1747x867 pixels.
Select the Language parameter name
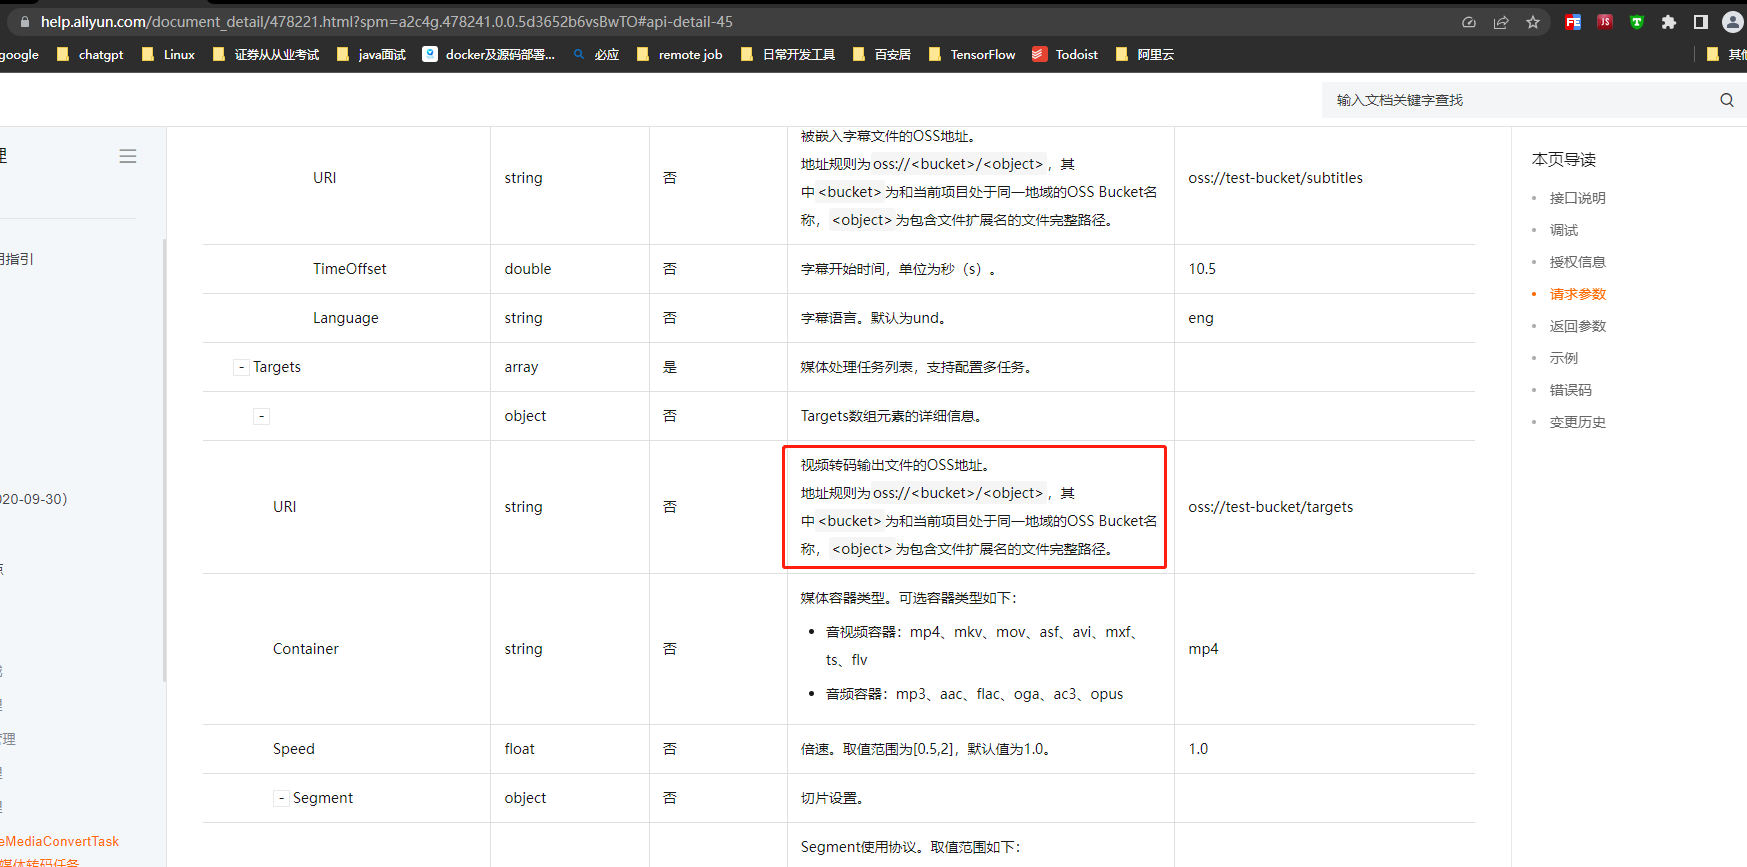pos(345,318)
